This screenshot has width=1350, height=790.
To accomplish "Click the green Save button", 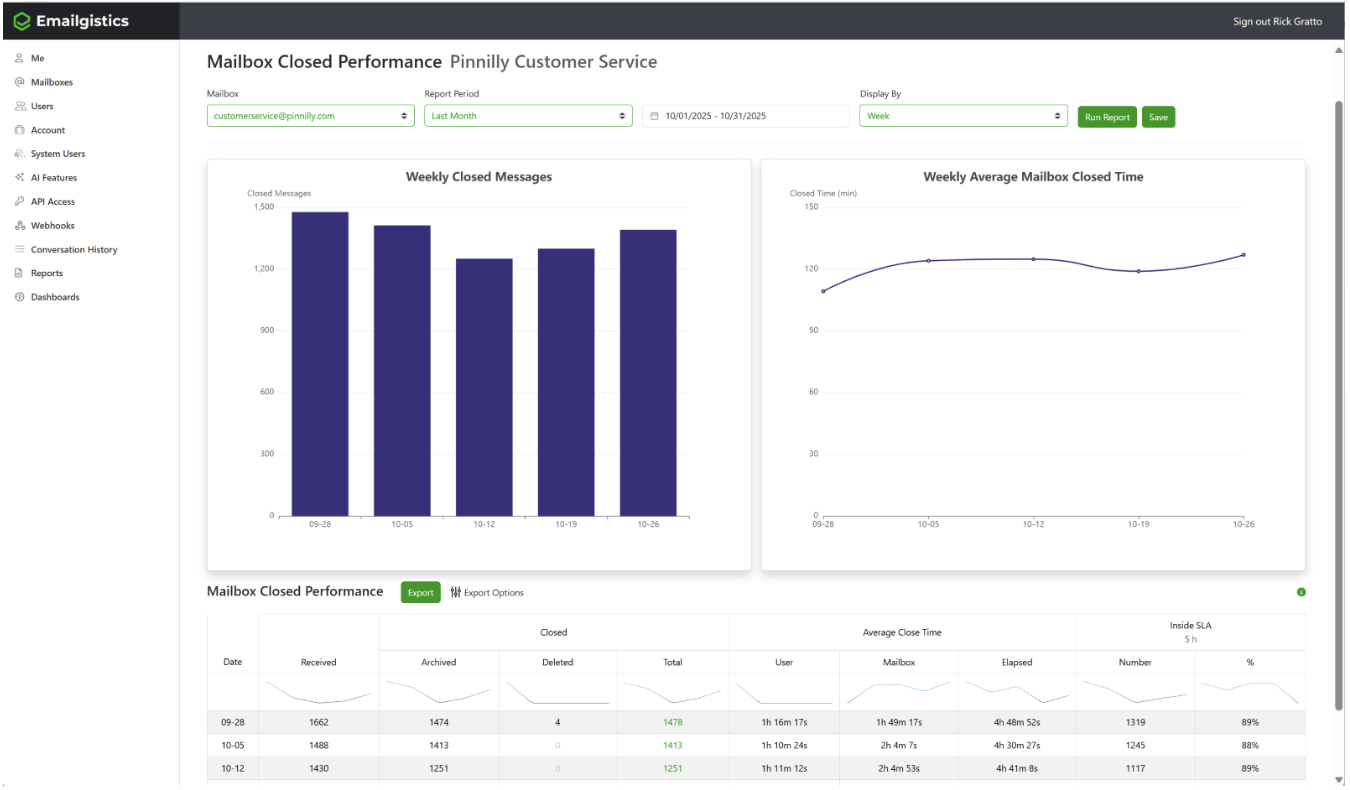I will (x=1158, y=117).
